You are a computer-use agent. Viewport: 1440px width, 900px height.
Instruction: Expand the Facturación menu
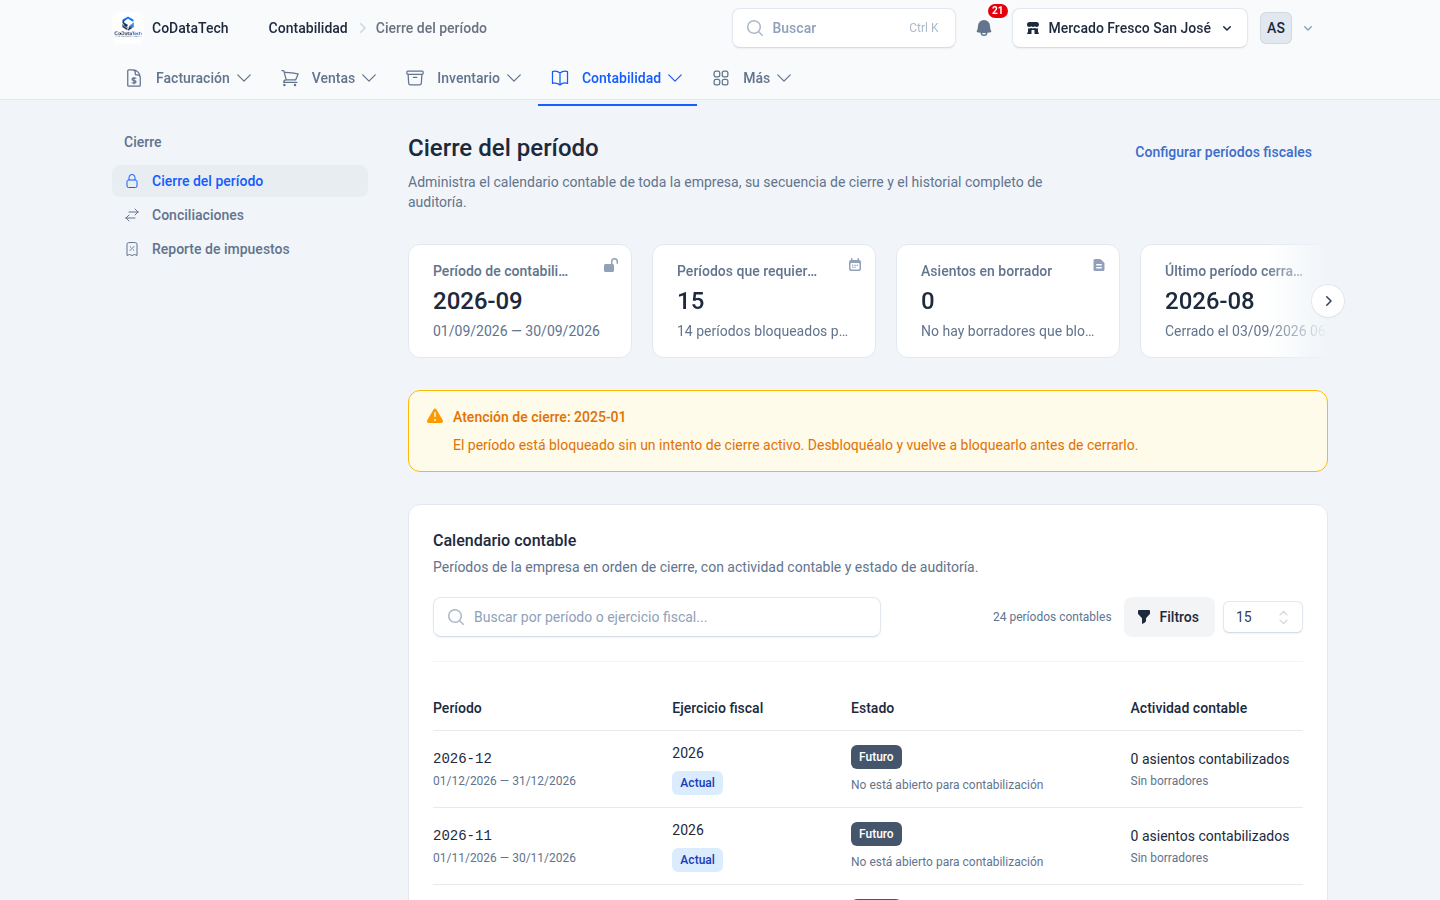coord(188,78)
